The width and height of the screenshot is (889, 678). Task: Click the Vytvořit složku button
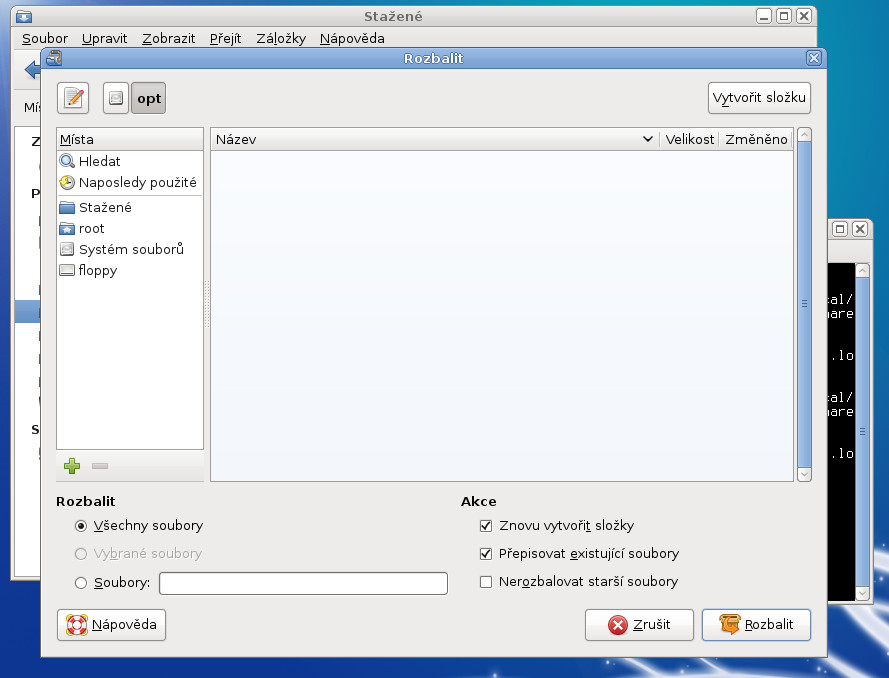(759, 98)
